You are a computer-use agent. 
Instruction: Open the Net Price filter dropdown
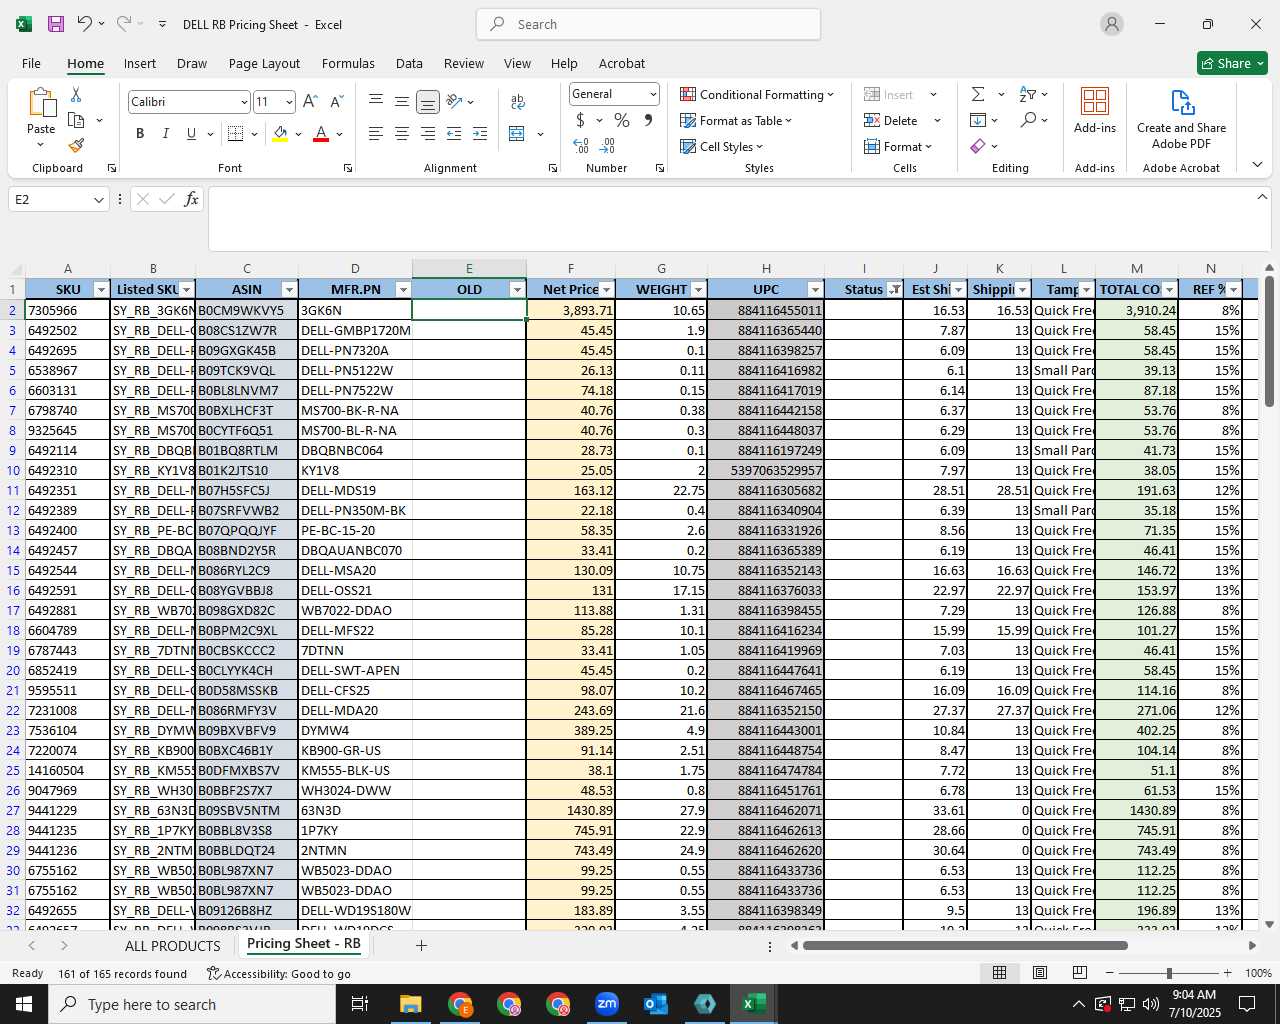606,290
